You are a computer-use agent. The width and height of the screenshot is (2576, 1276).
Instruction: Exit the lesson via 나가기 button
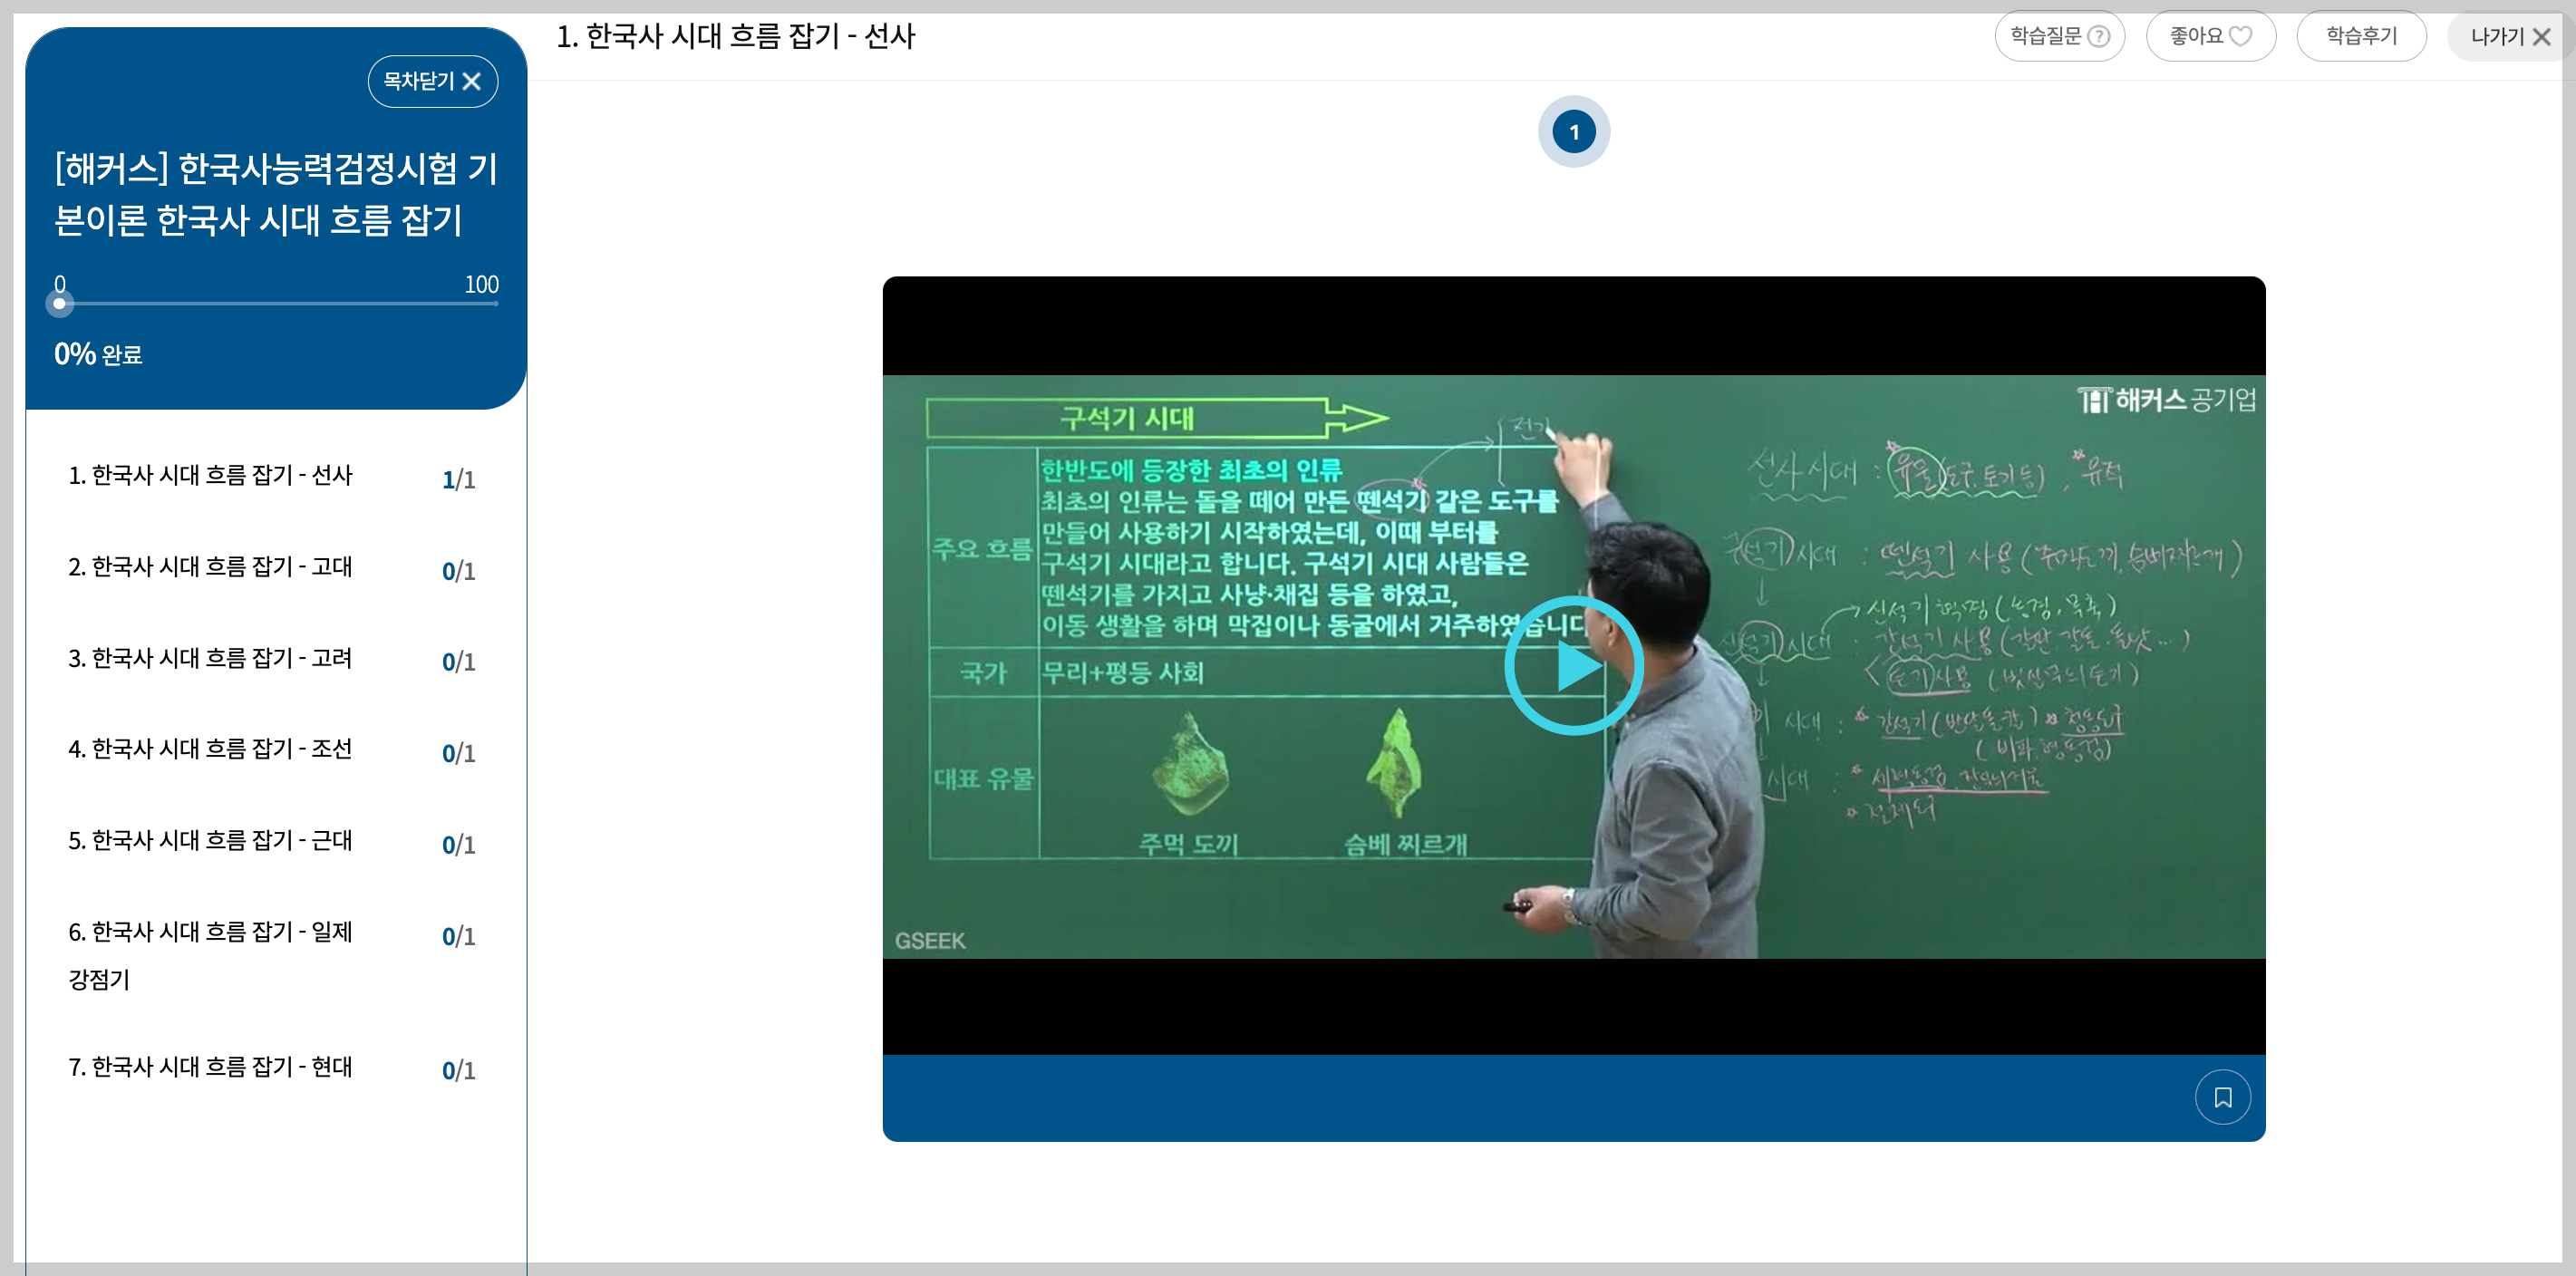pos(2509,37)
